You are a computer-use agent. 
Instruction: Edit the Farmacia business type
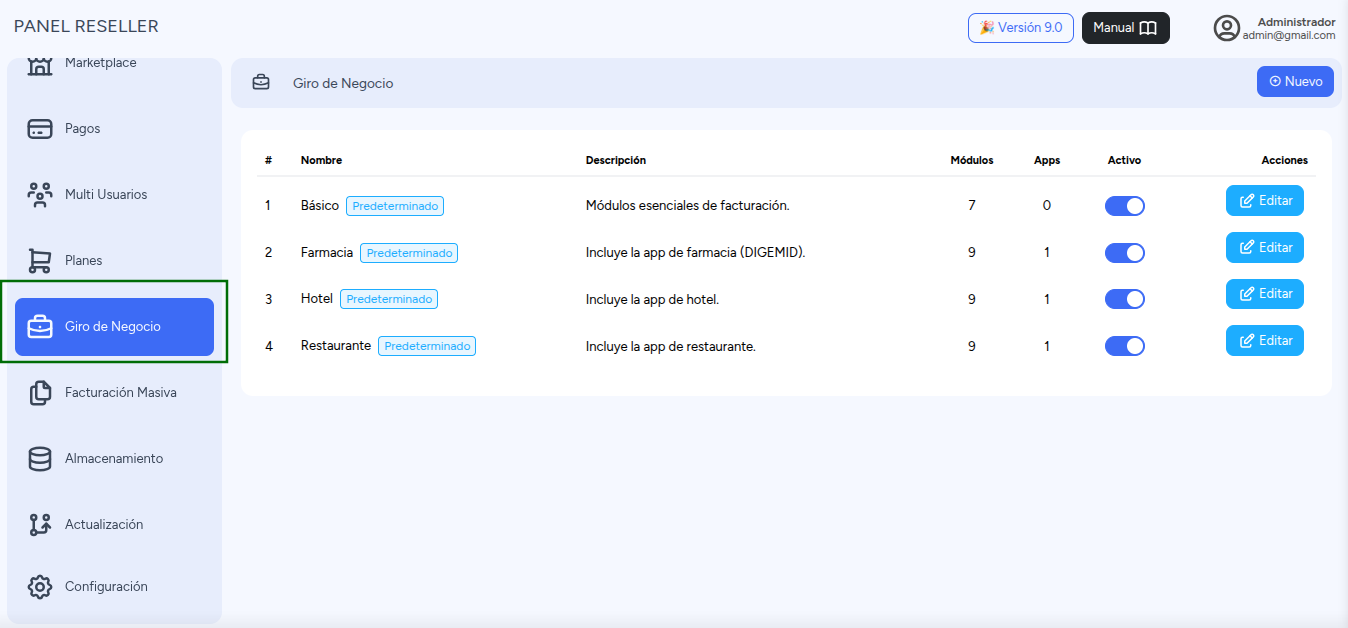[1265, 247]
